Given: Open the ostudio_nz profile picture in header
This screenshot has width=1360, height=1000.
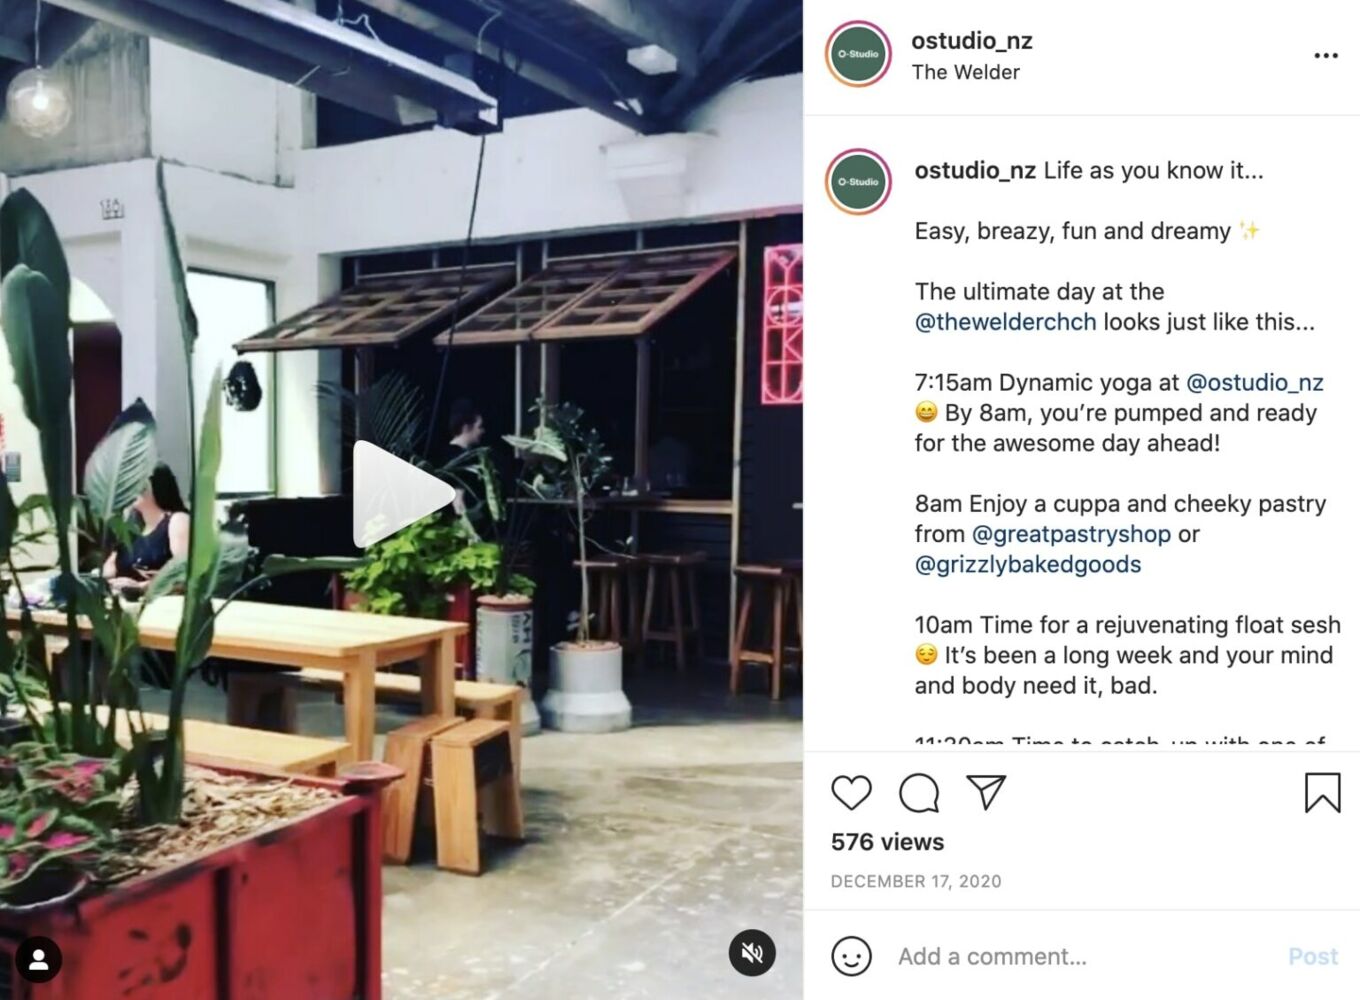Looking at the screenshot, I should coord(858,54).
